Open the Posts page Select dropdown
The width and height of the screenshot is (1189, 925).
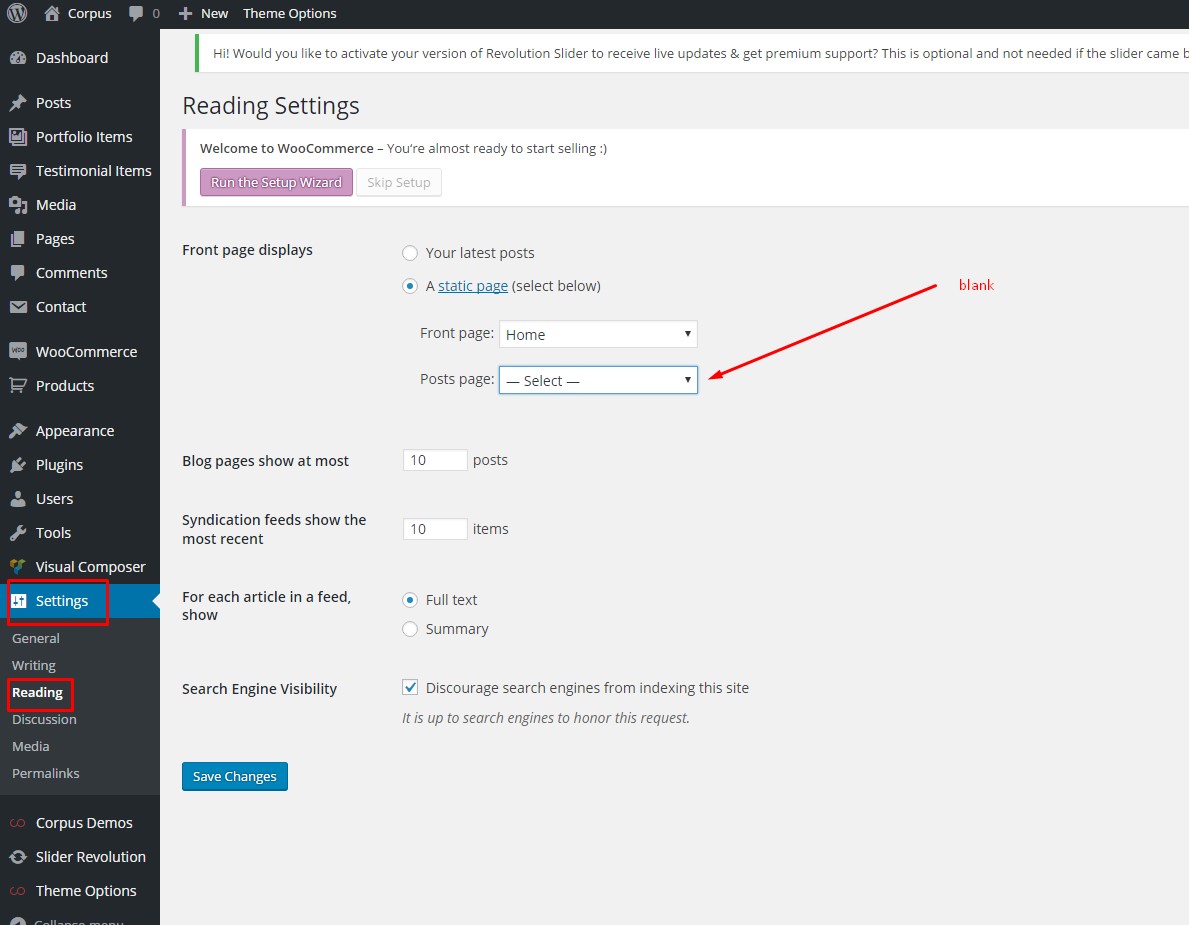598,380
